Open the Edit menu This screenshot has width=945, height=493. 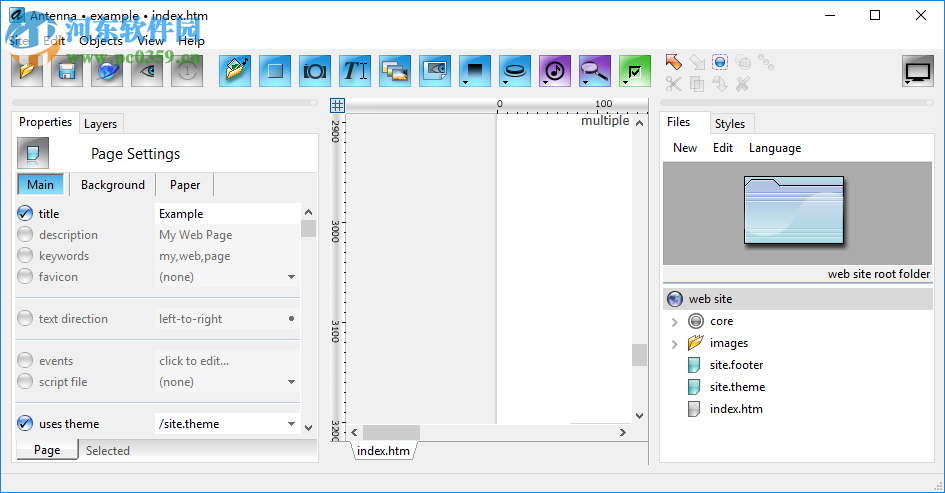[54, 41]
